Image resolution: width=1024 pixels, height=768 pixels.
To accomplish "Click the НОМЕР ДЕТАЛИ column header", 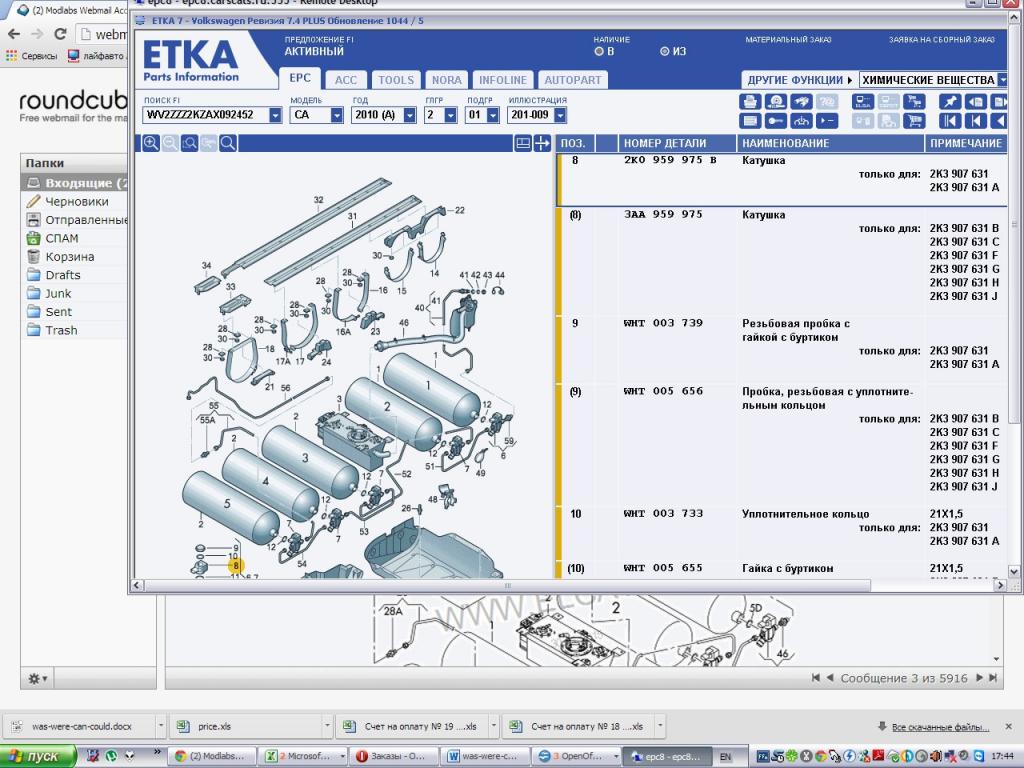I will [x=677, y=143].
